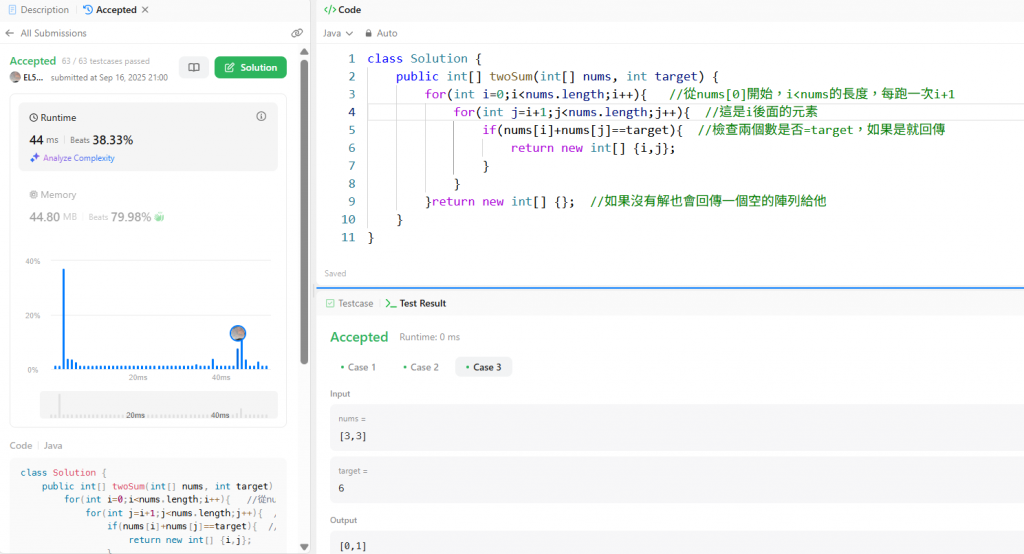Click the history icon on Accepted tab
This screenshot has height=554, width=1024.
coord(88,10)
